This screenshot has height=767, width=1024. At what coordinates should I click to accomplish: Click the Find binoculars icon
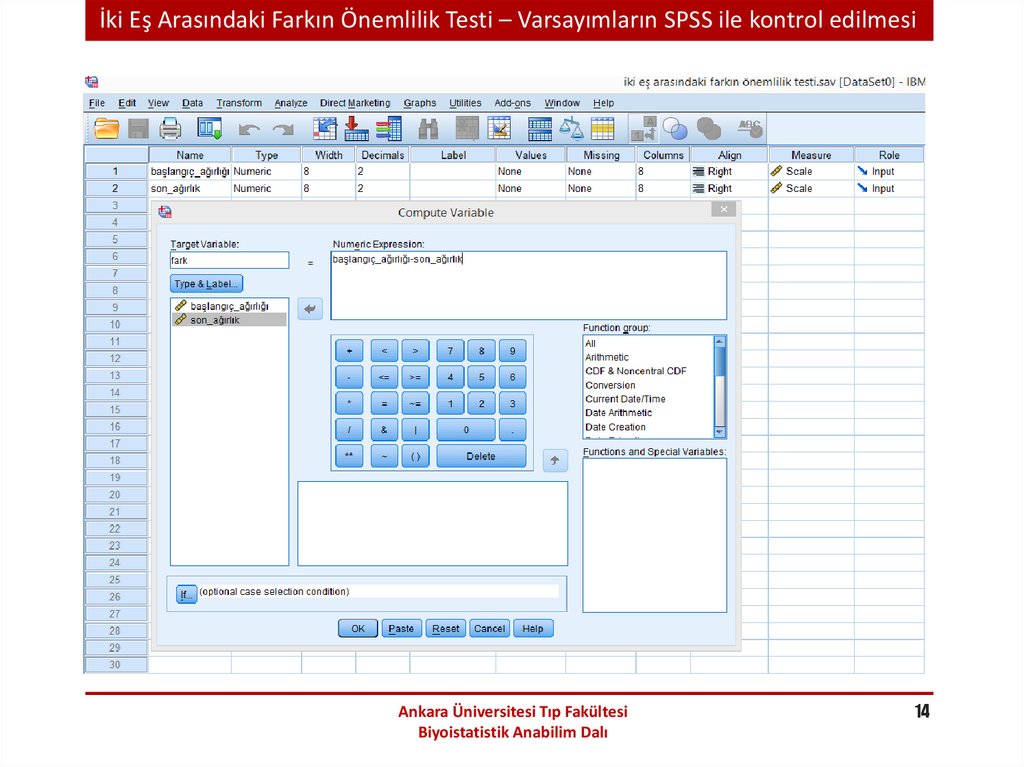click(x=429, y=128)
